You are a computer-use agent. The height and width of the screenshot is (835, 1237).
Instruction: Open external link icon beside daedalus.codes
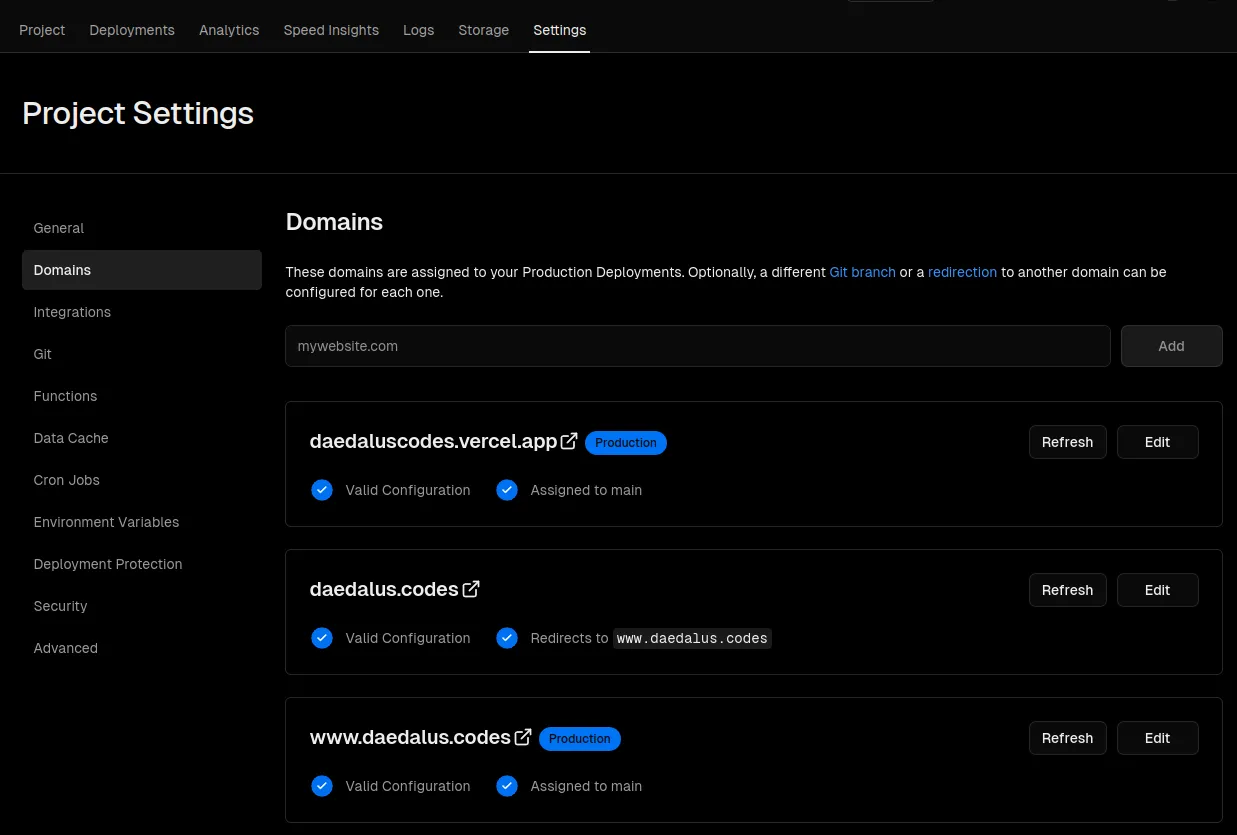click(x=471, y=589)
